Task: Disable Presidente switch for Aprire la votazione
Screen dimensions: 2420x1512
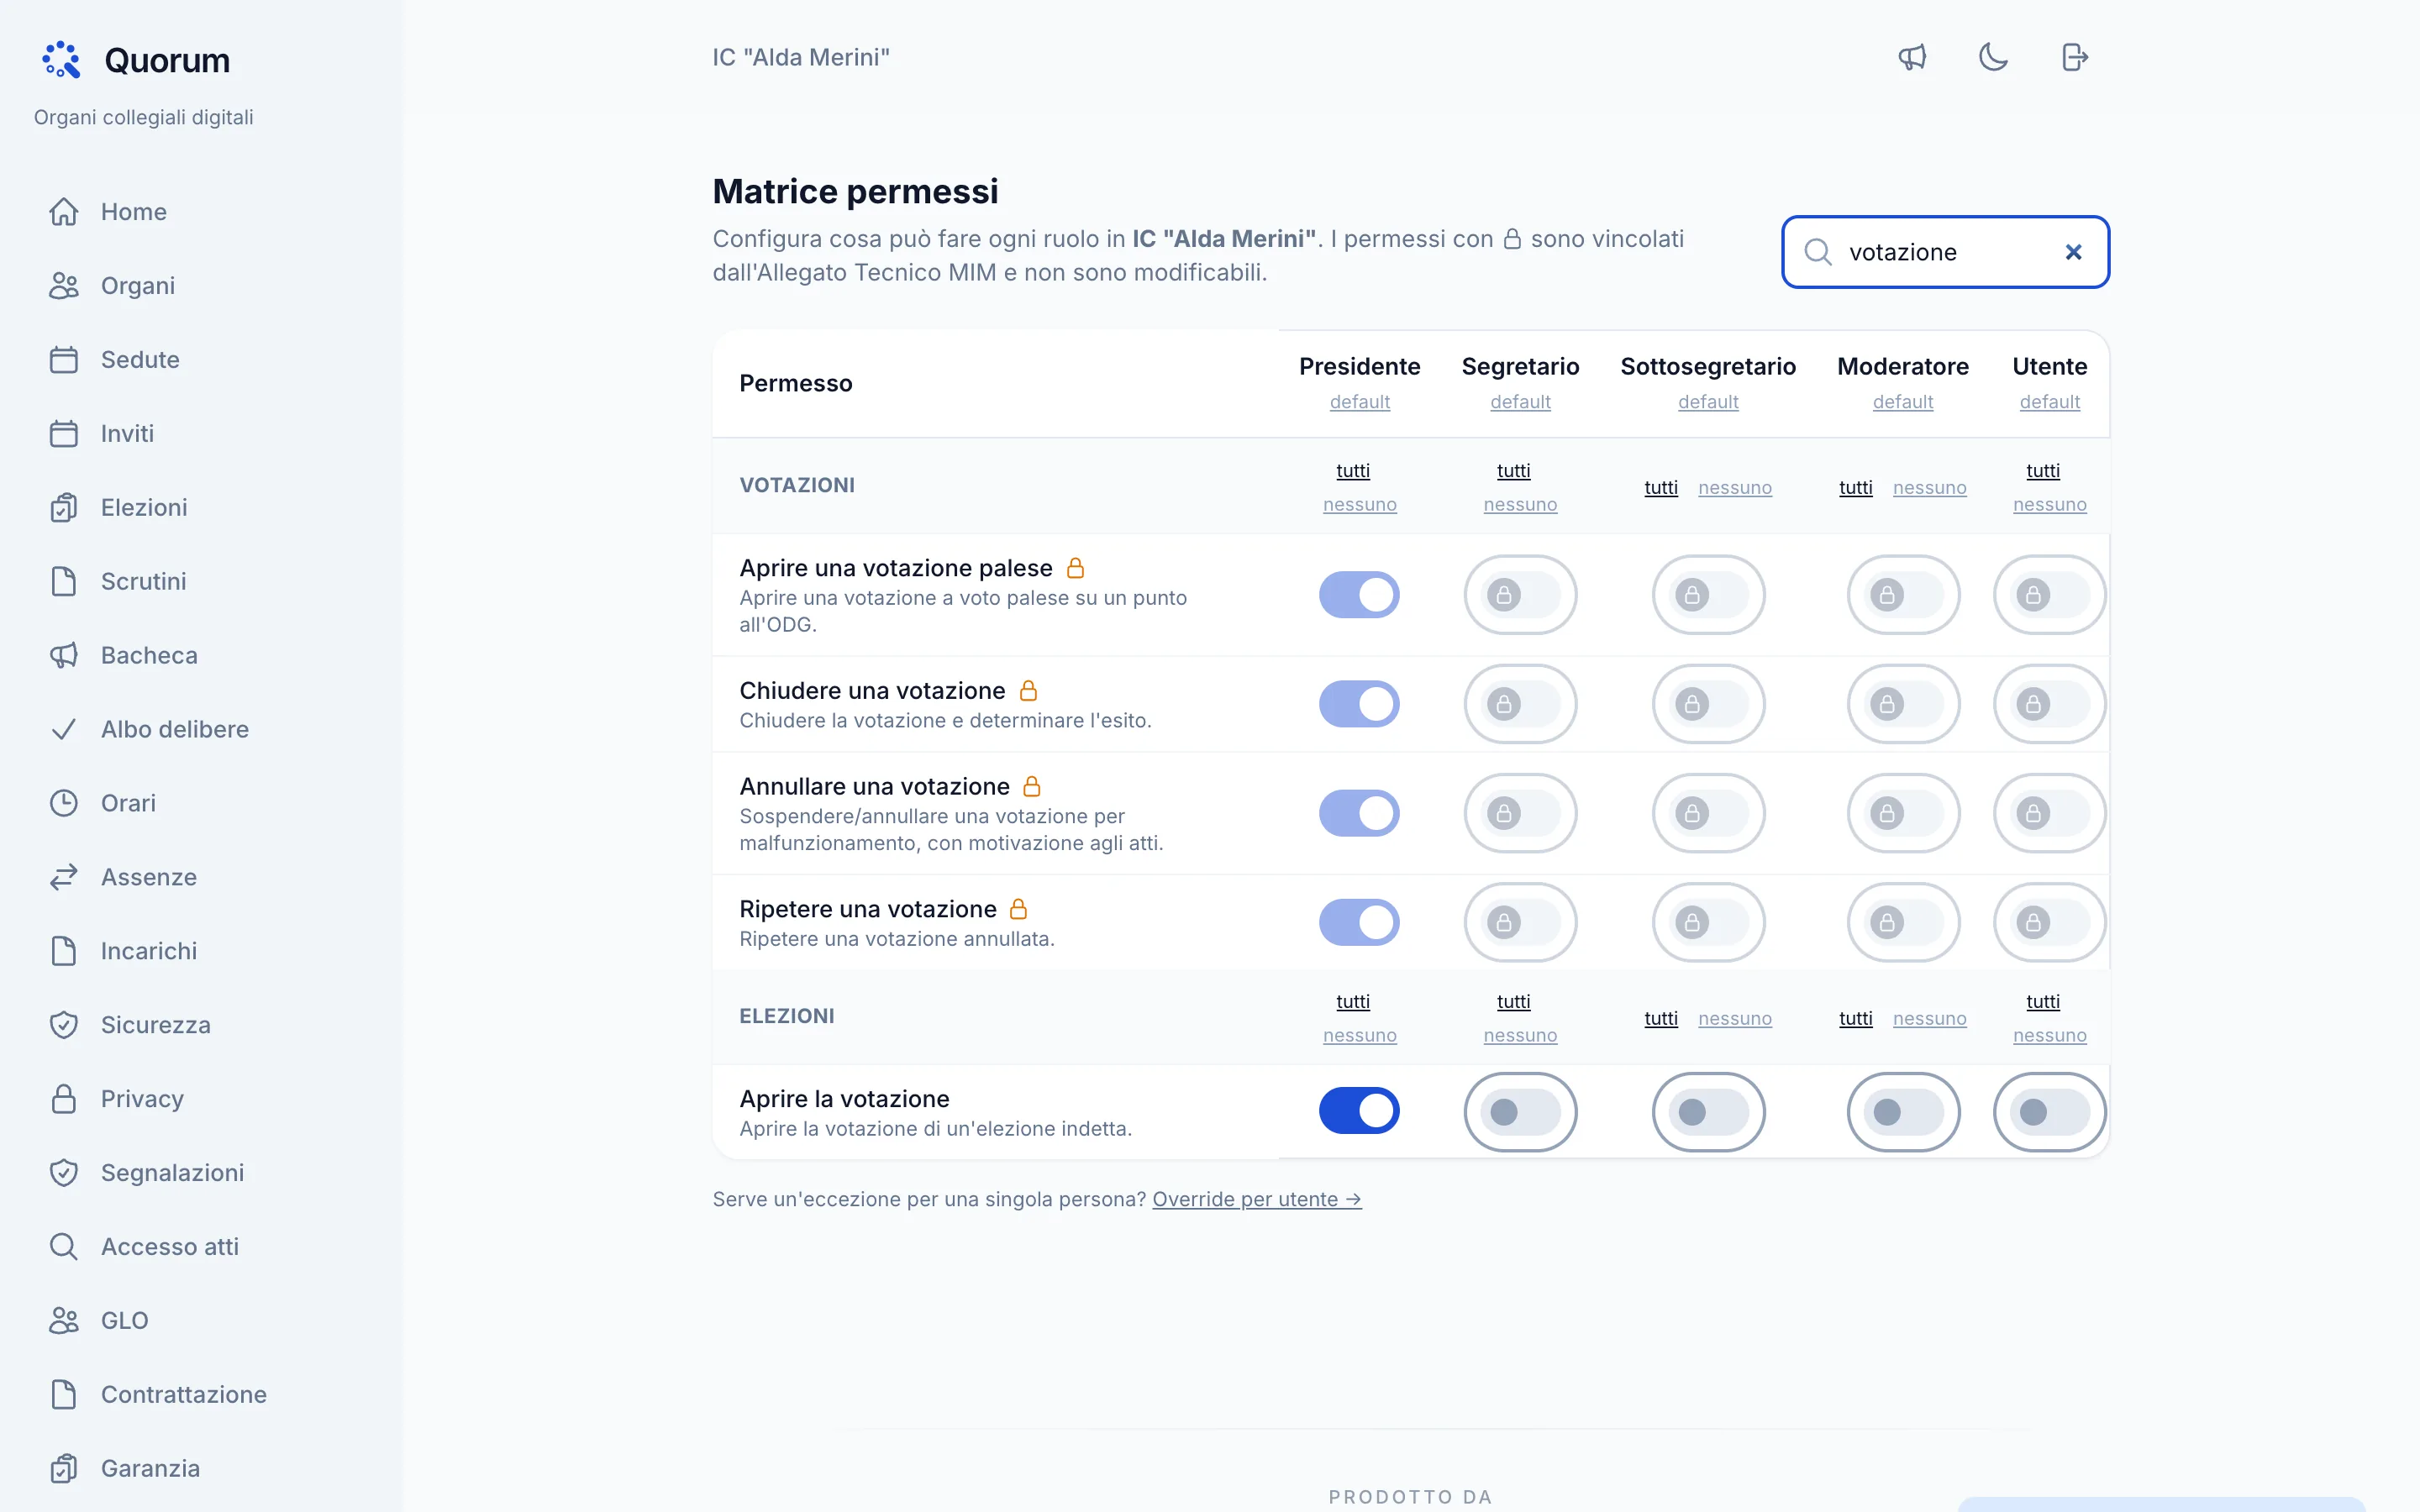Action: tap(1359, 1111)
